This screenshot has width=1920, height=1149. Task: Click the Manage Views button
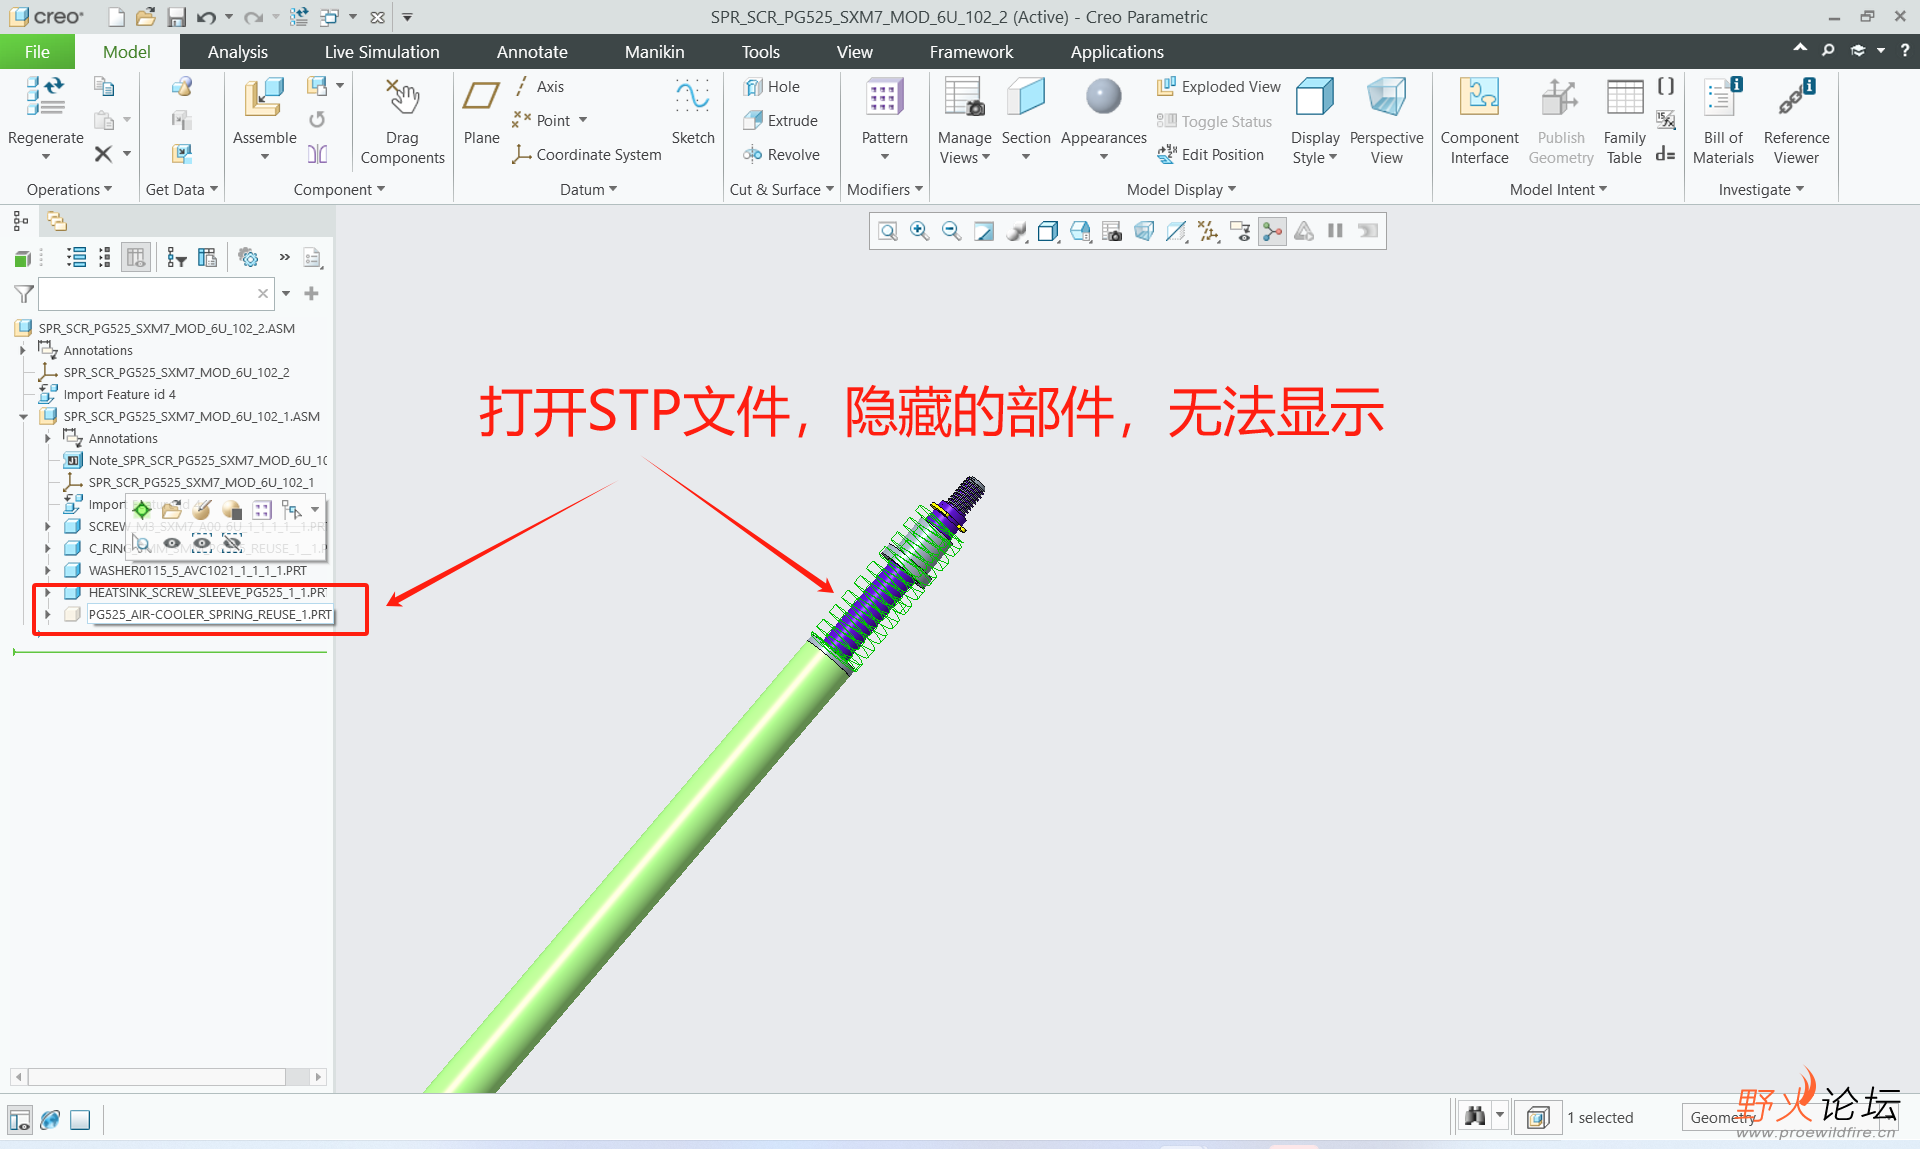point(964,120)
